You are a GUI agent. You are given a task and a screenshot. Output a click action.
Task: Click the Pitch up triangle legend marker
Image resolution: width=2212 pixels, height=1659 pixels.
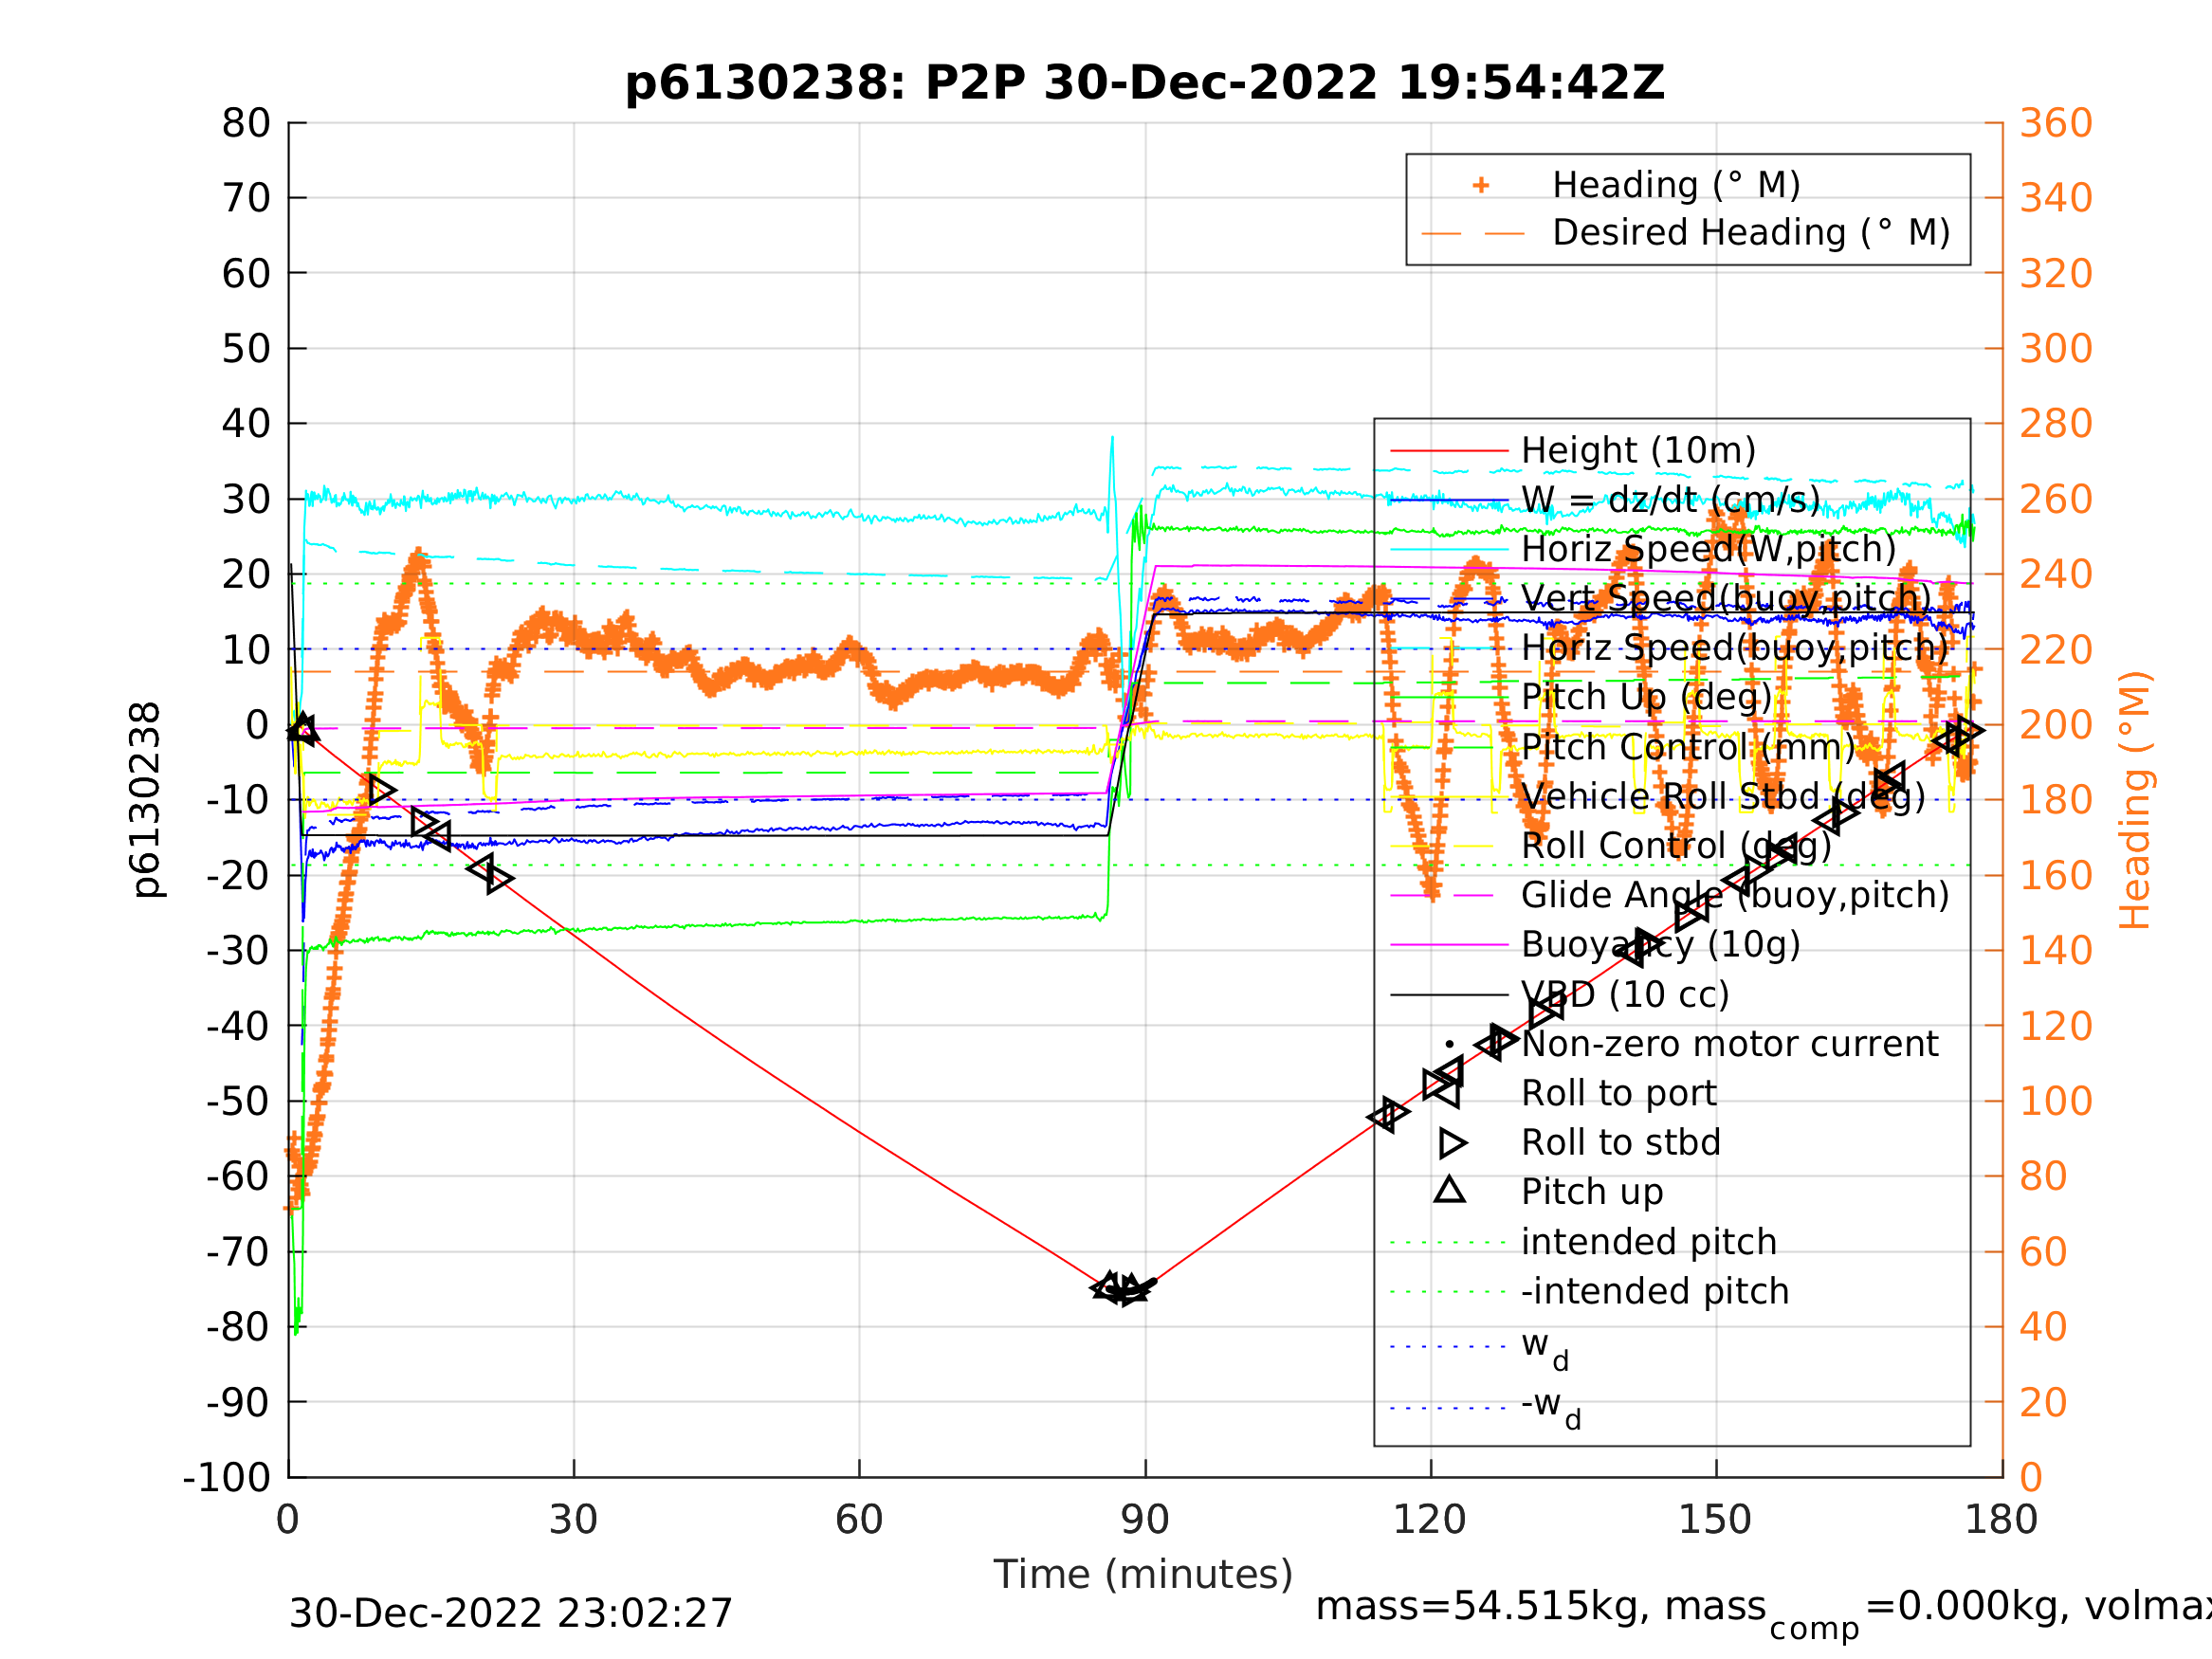1450,1191
